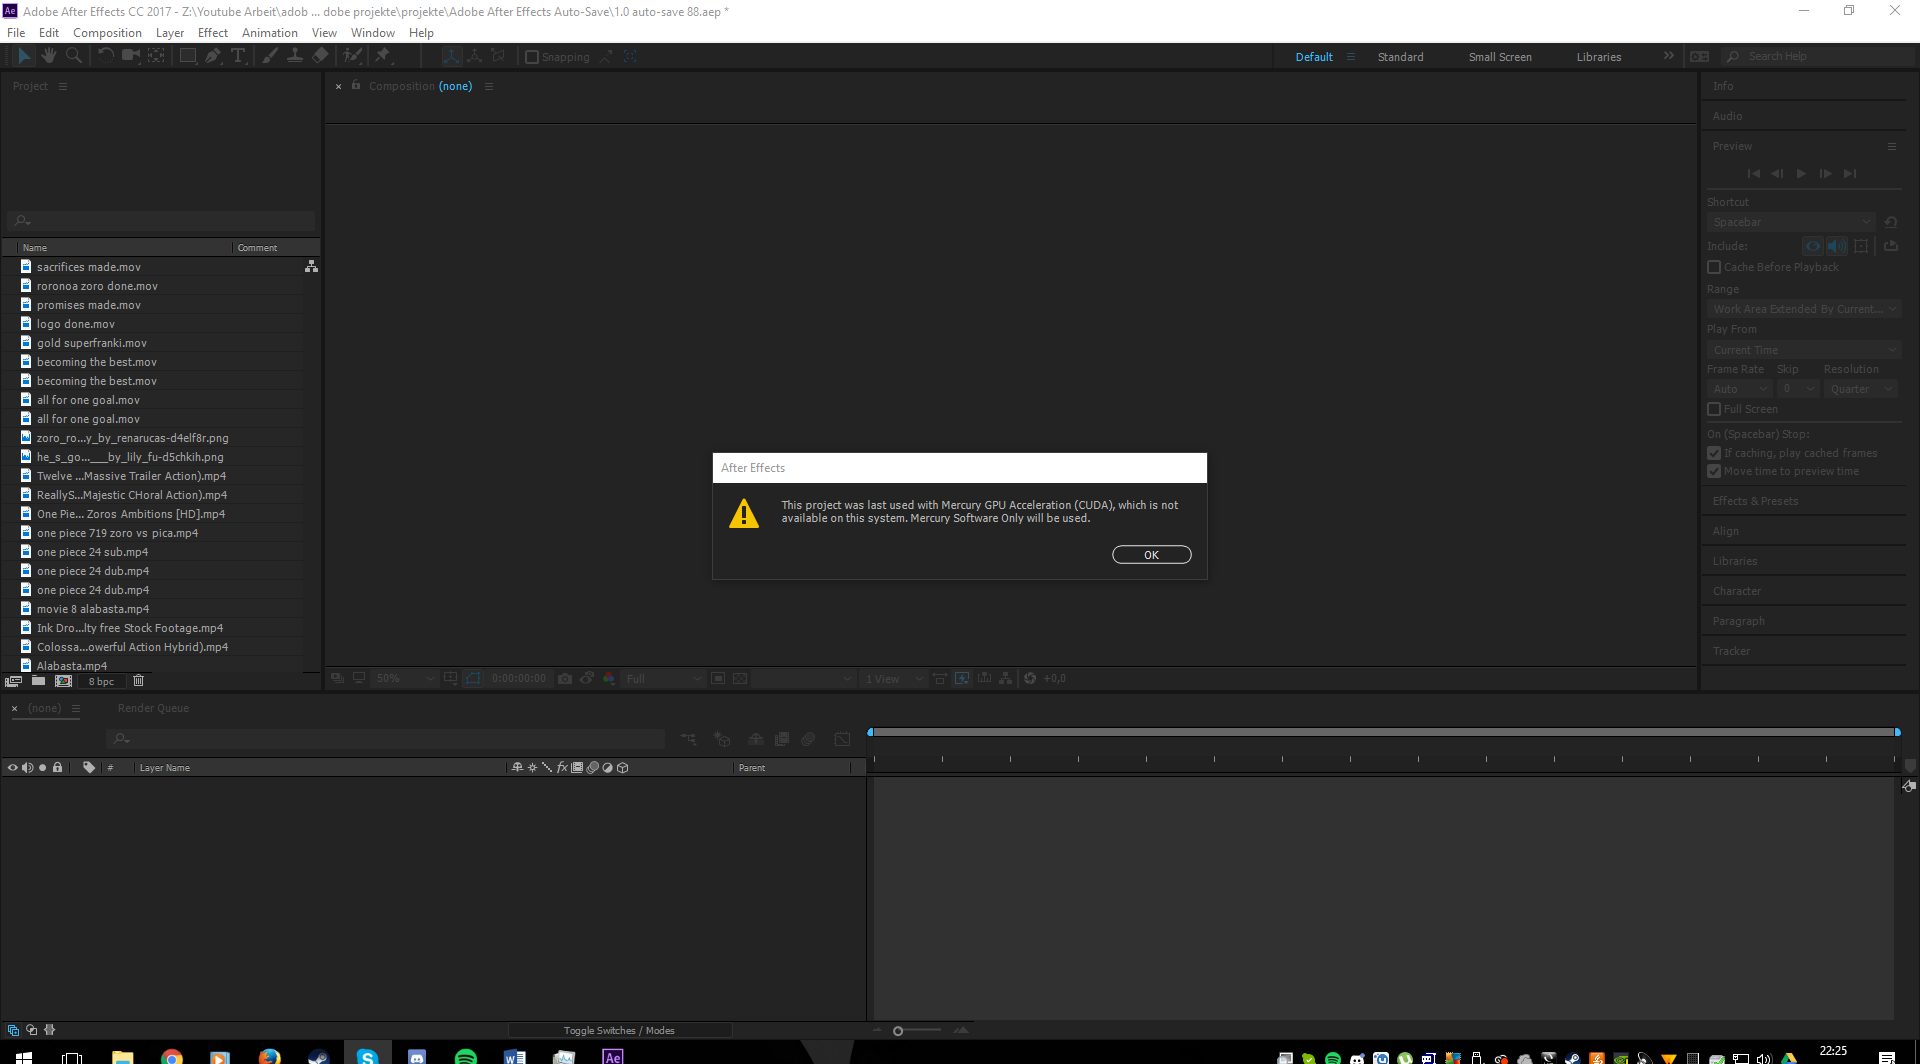Open the Effect menu
This screenshot has width=1920, height=1064.
pos(213,33)
